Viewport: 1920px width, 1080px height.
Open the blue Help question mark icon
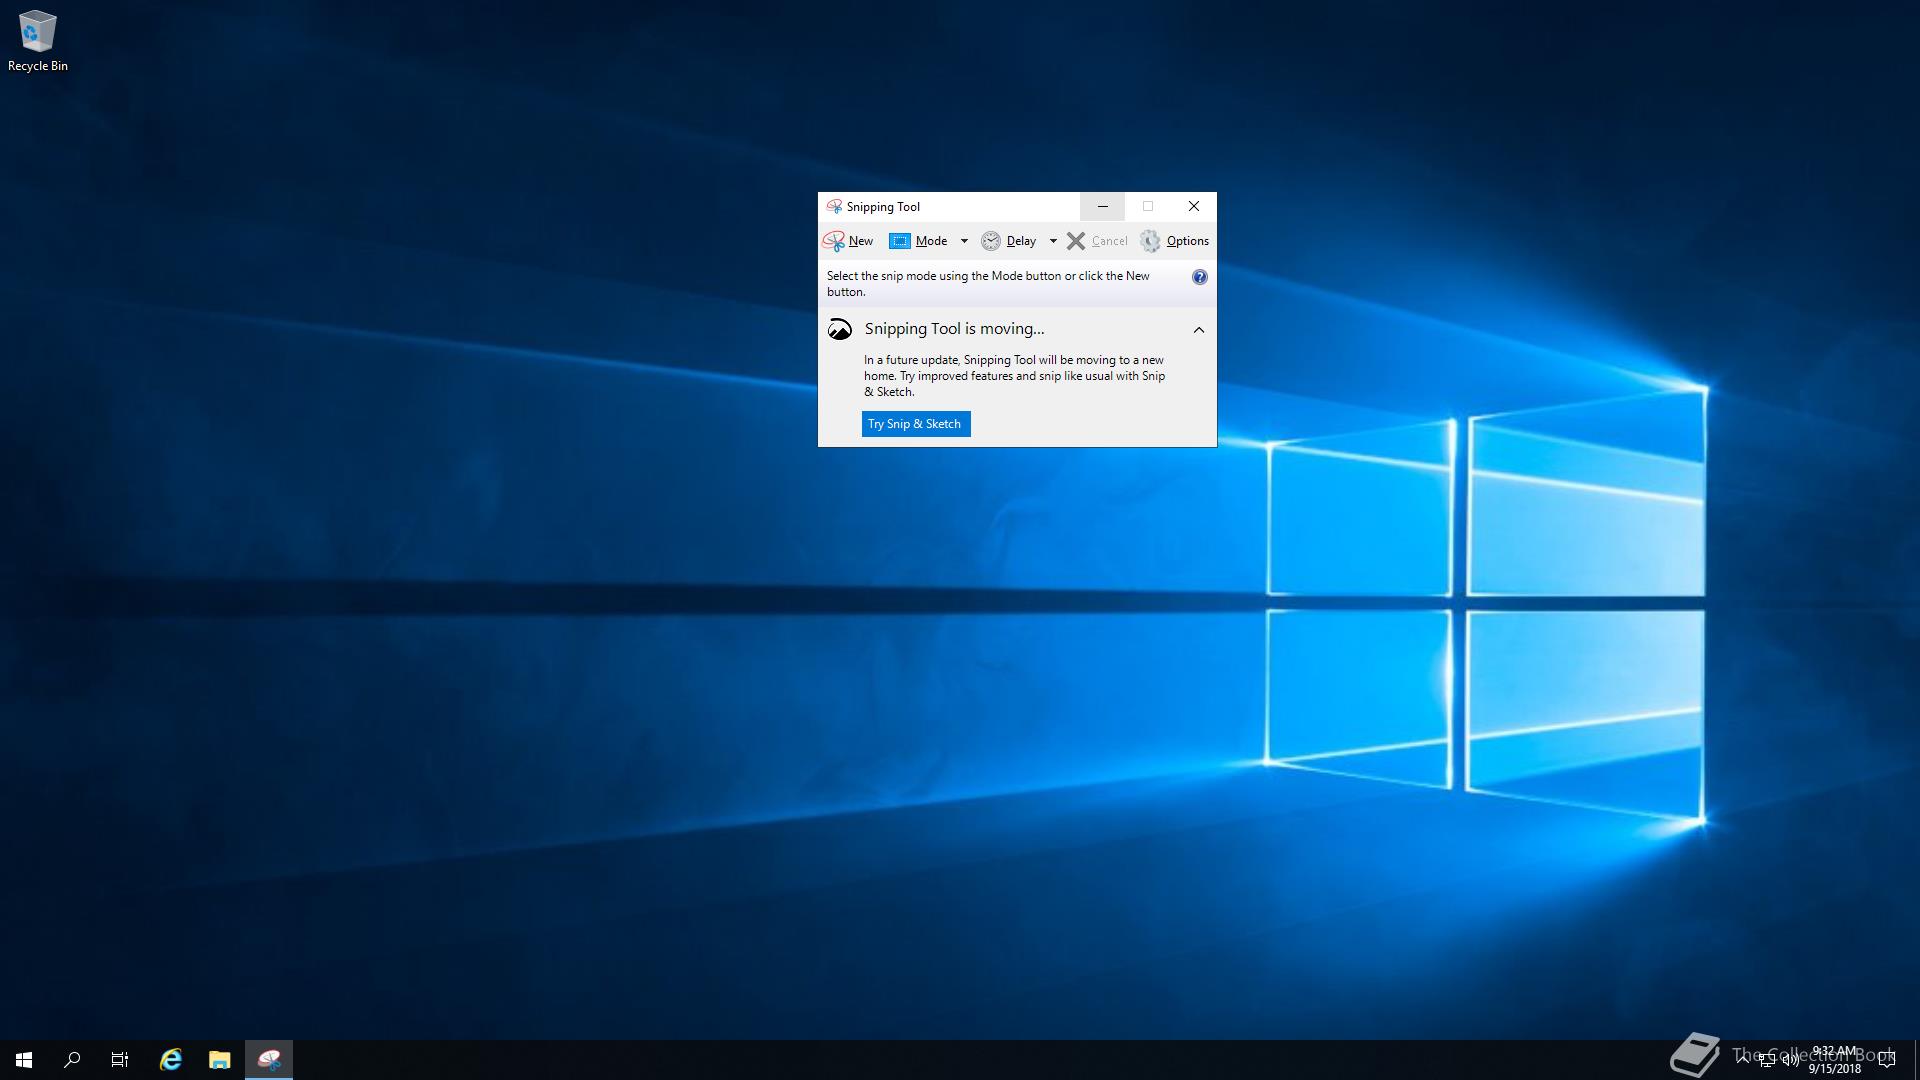(x=1199, y=277)
